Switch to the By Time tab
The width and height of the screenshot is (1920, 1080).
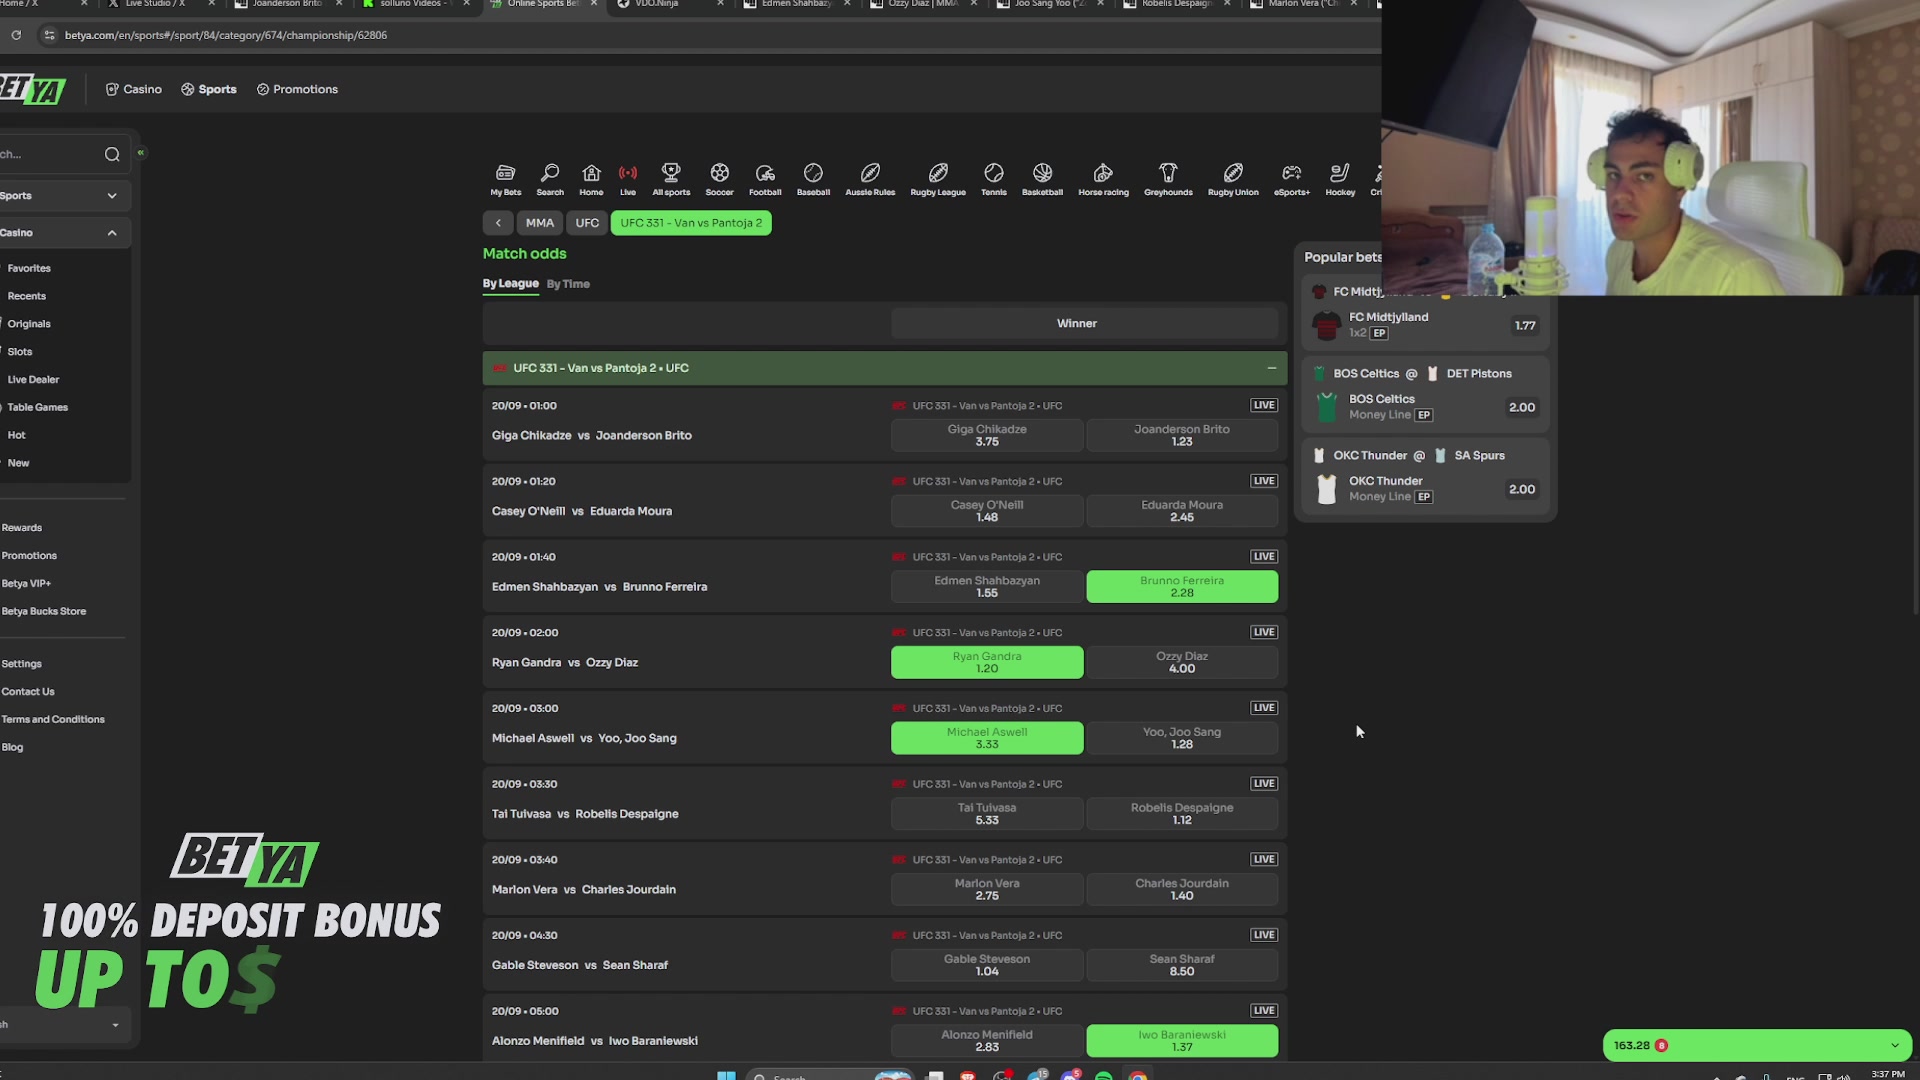[568, 284]
